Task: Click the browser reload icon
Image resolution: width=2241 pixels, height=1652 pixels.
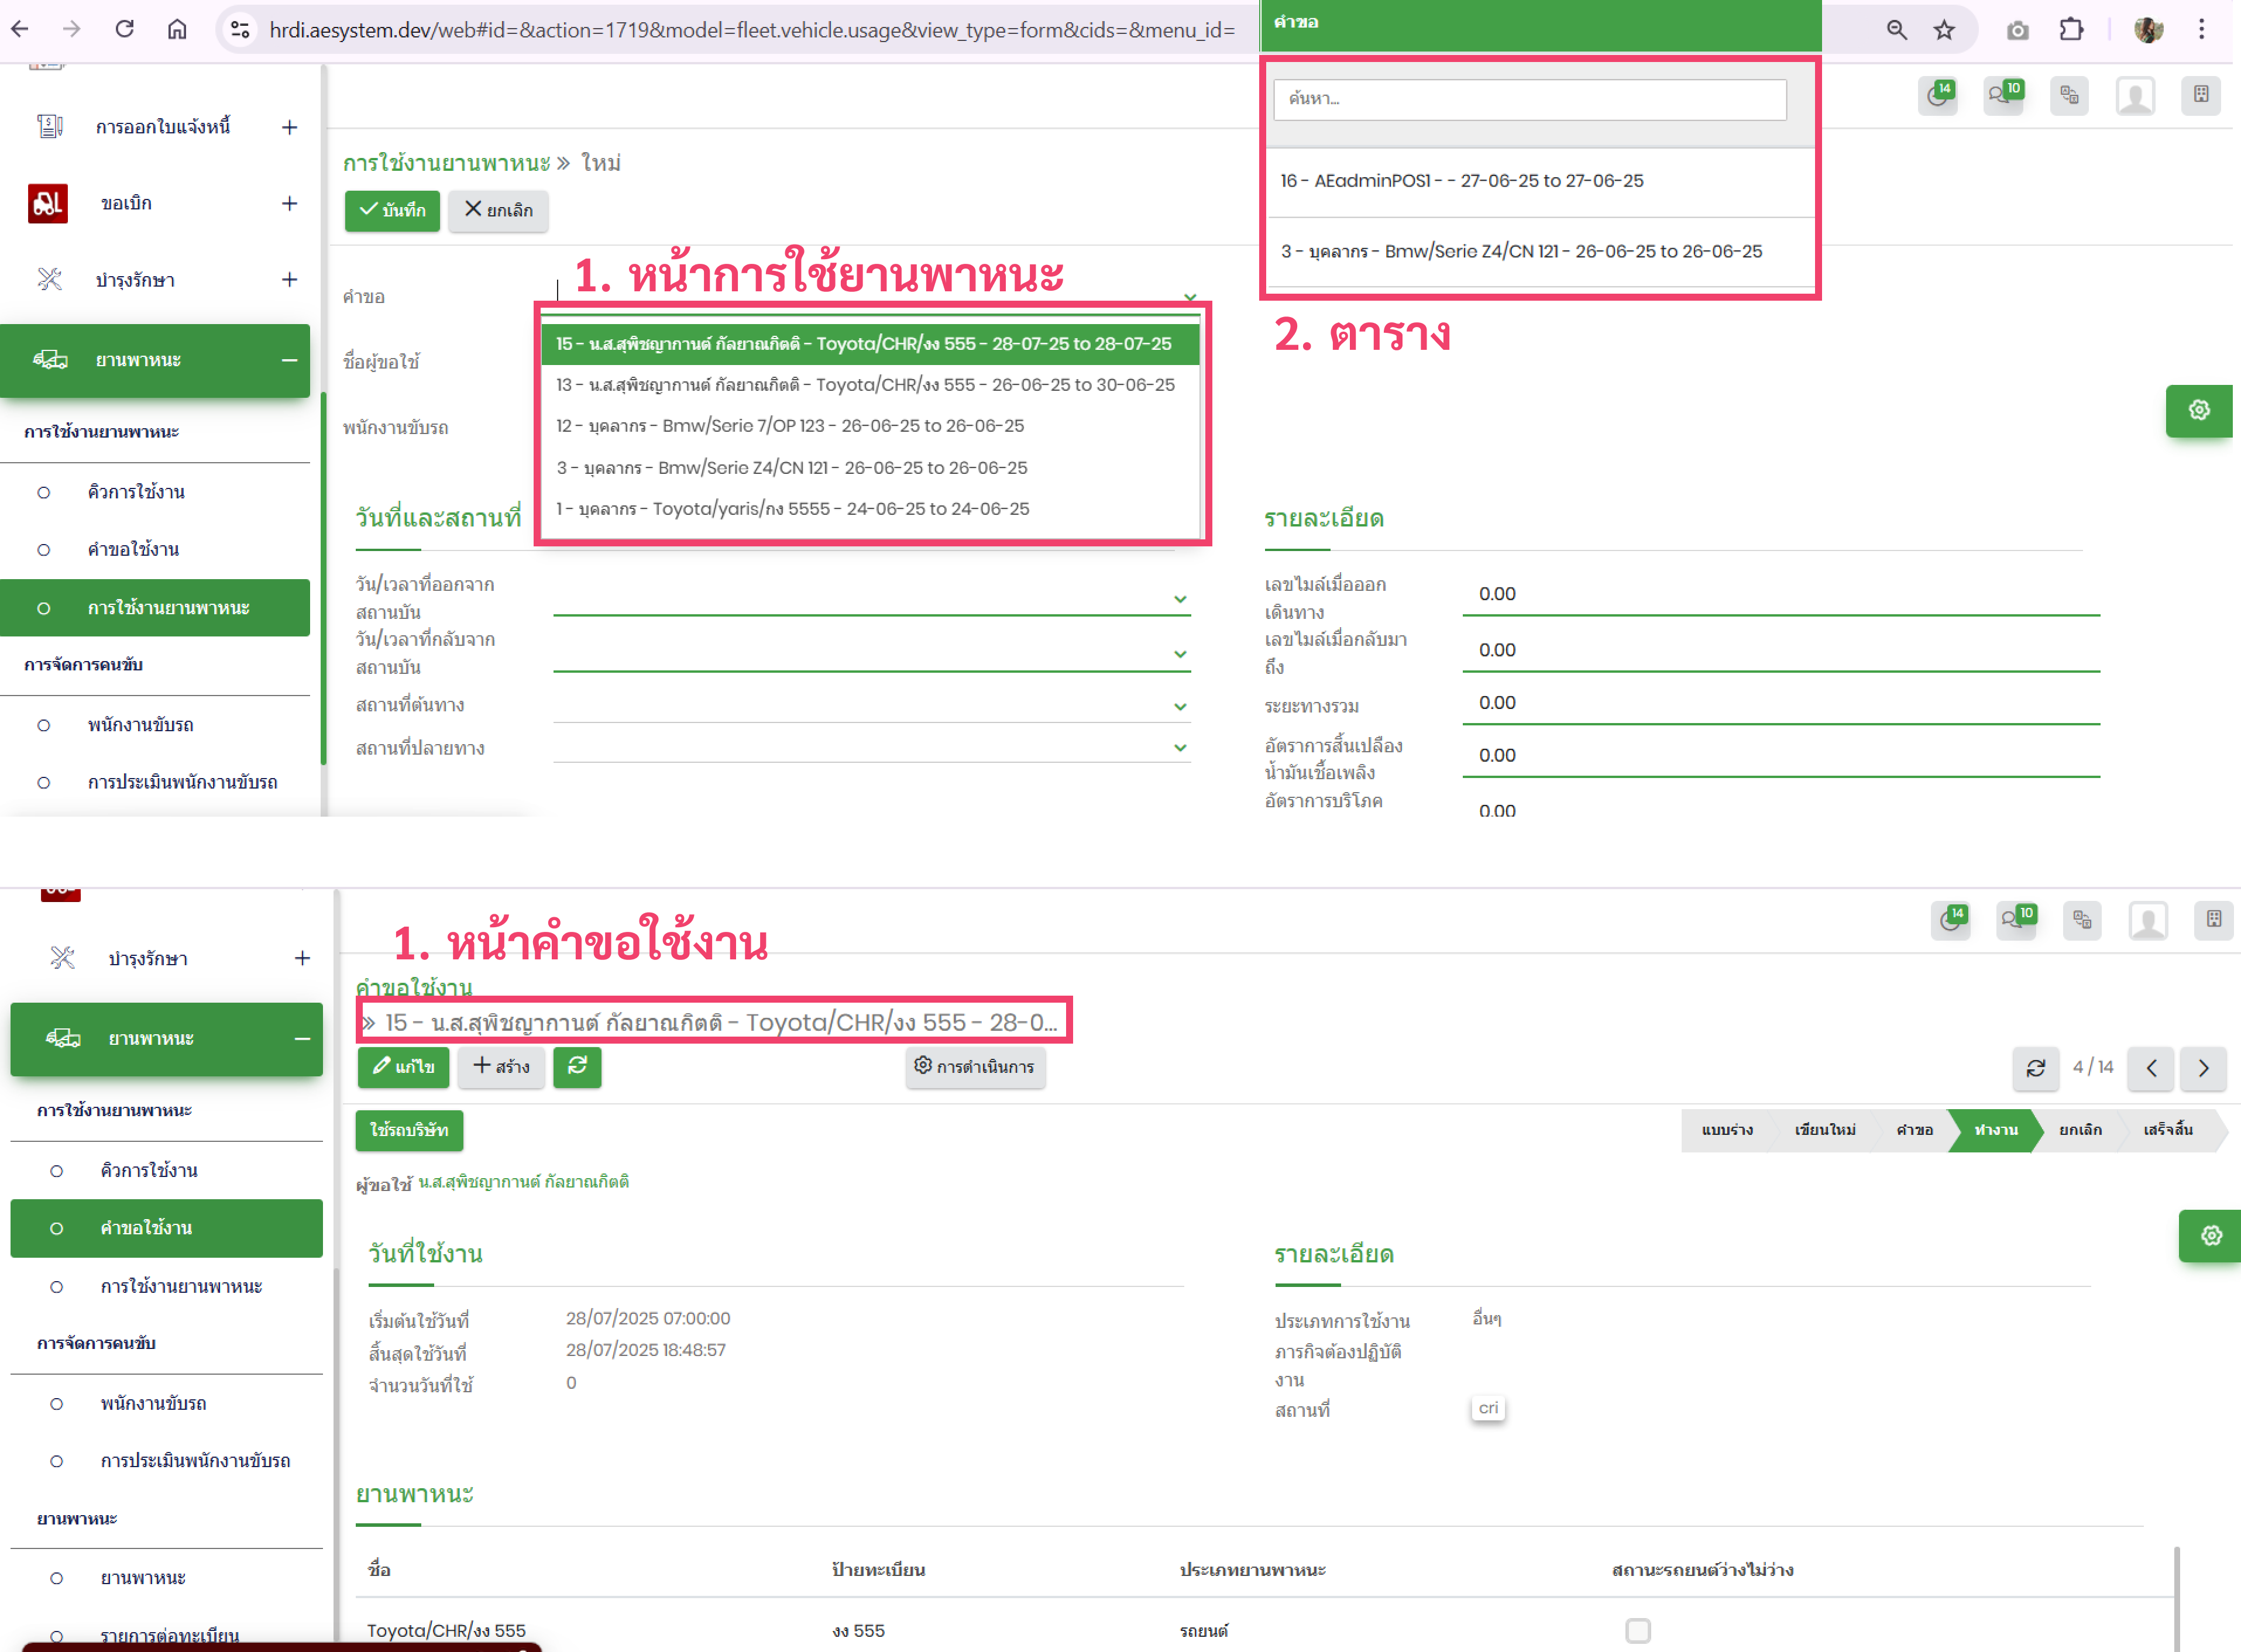Action: point(124,29)
